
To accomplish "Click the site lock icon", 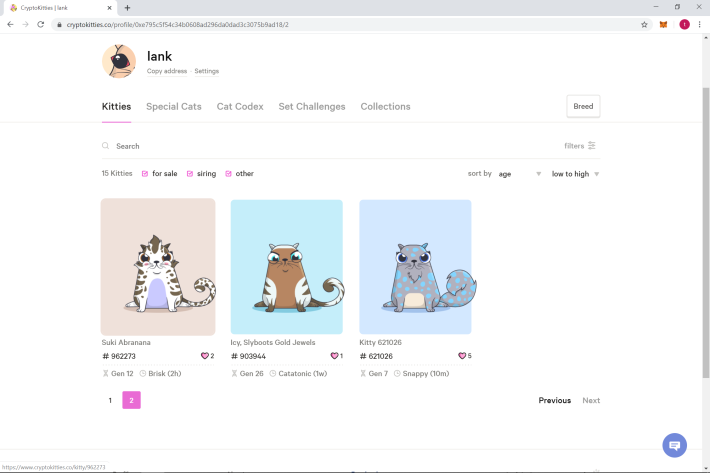I will click(59, 24).
